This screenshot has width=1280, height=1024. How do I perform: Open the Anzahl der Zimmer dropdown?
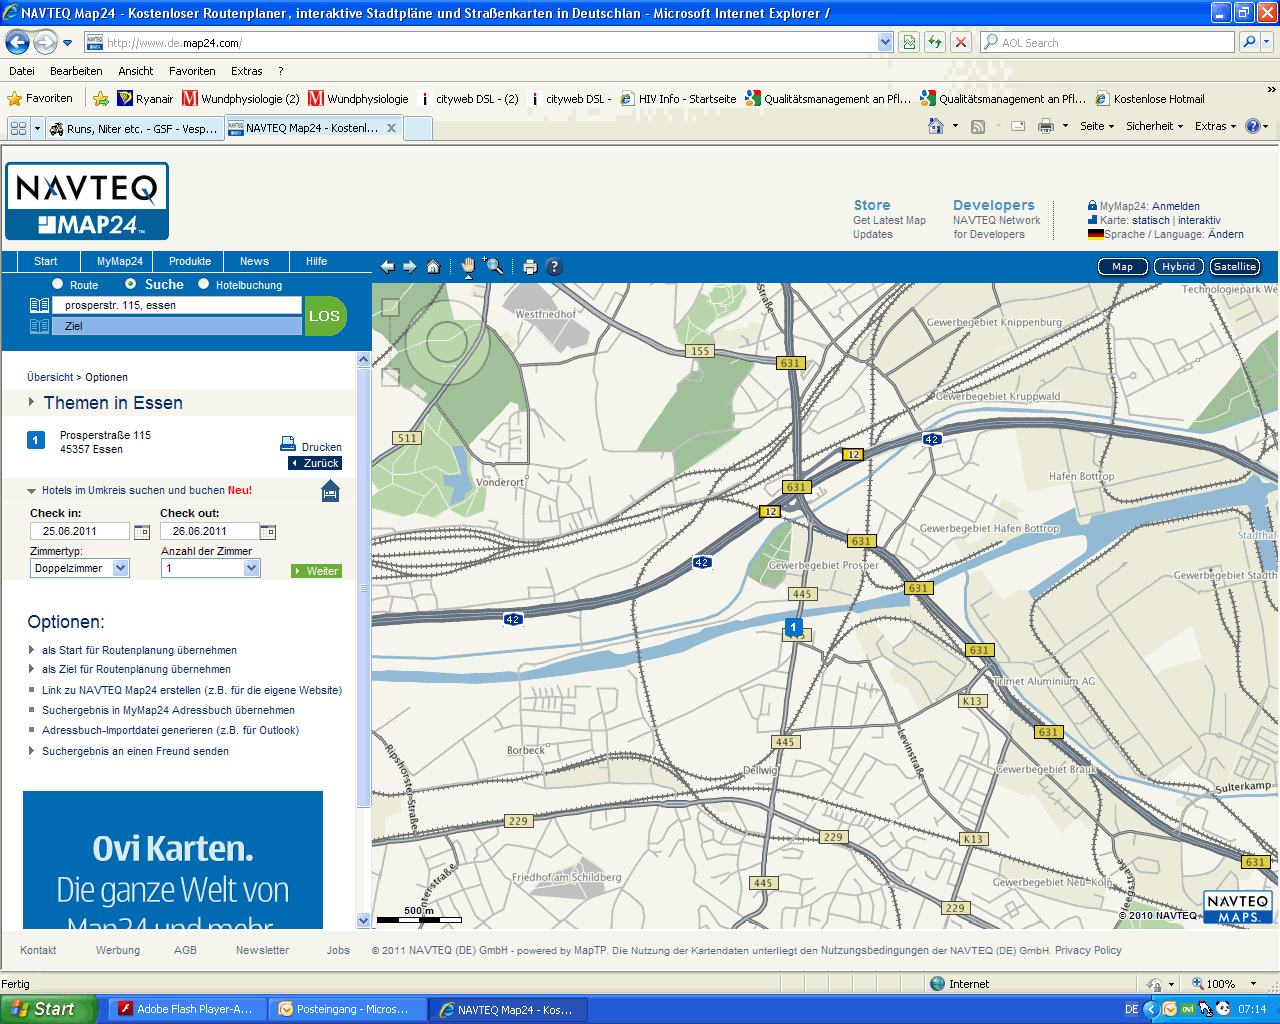pos(211,568)
